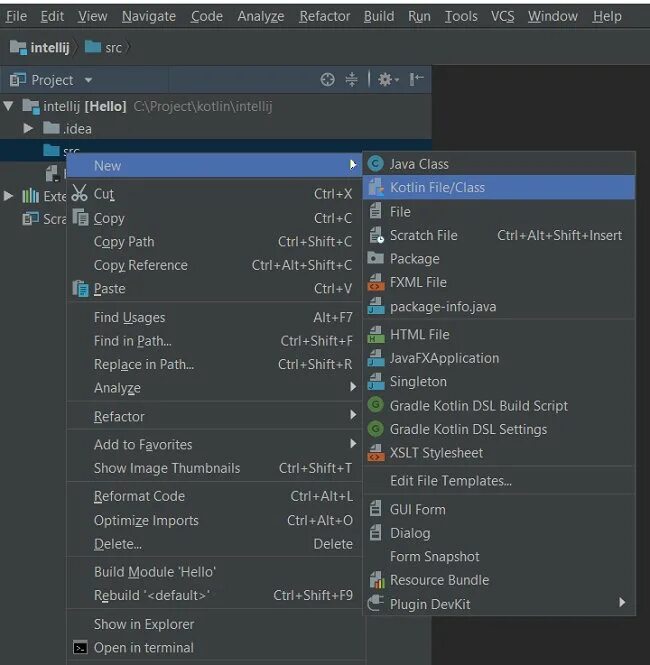Open the Navigate menu
The width and height of the screenshot is (650, 665).
tap(149, 16)
